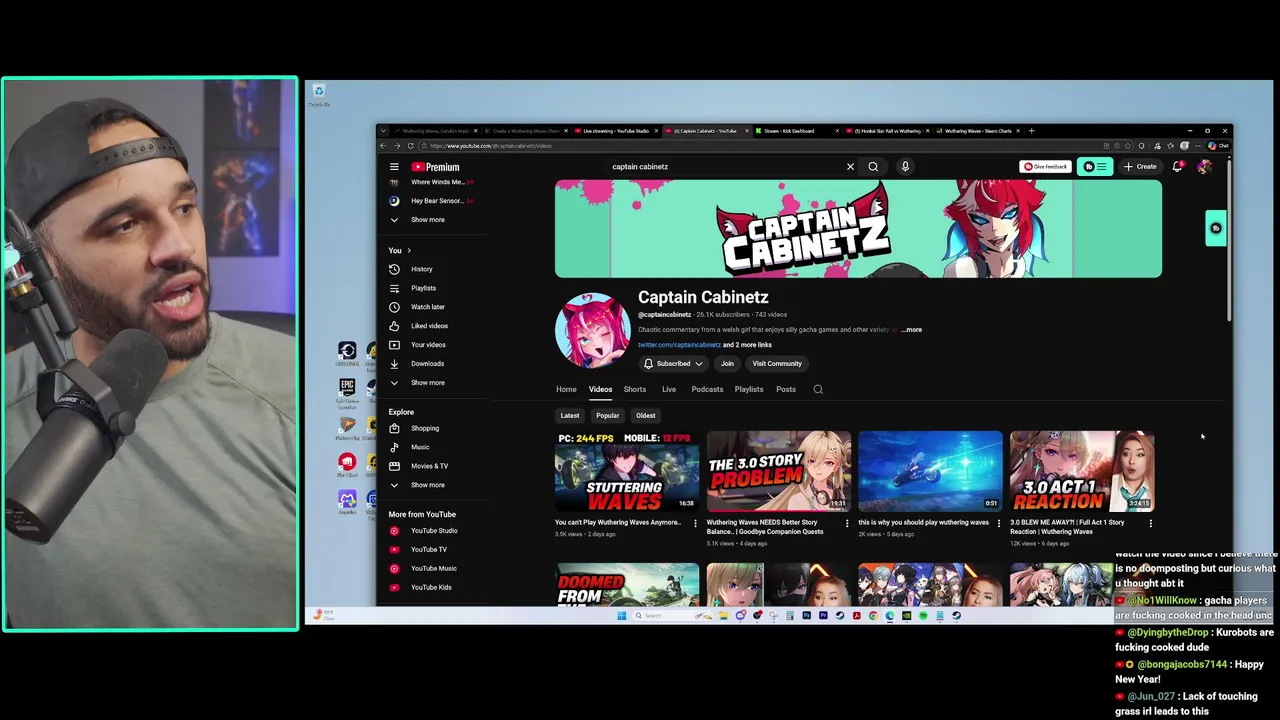Click the Visit Community button
This screenshot has height=720, width=1280.
[x=777, y=364]
